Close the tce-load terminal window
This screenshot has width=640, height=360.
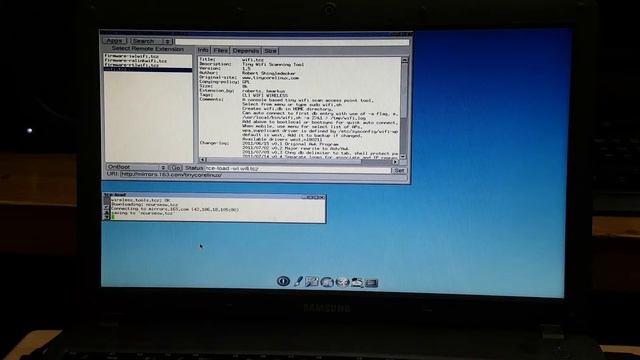[x=322, y=197]
